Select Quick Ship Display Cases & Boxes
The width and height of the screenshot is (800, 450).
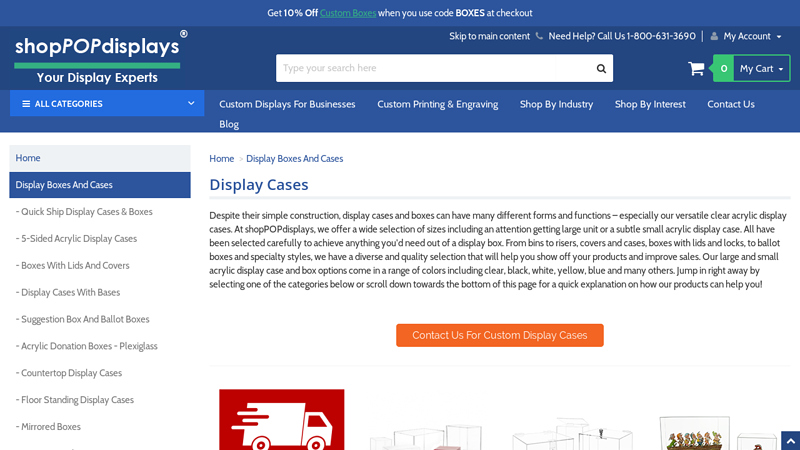[87, 212]
